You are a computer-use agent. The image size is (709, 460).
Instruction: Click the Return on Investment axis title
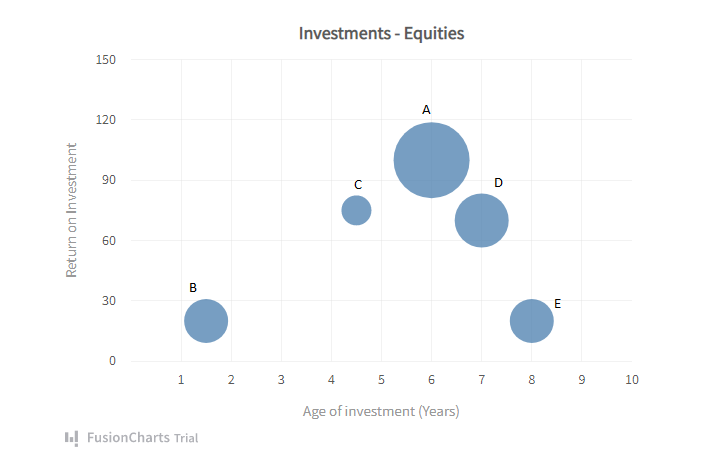pos(71,210)
